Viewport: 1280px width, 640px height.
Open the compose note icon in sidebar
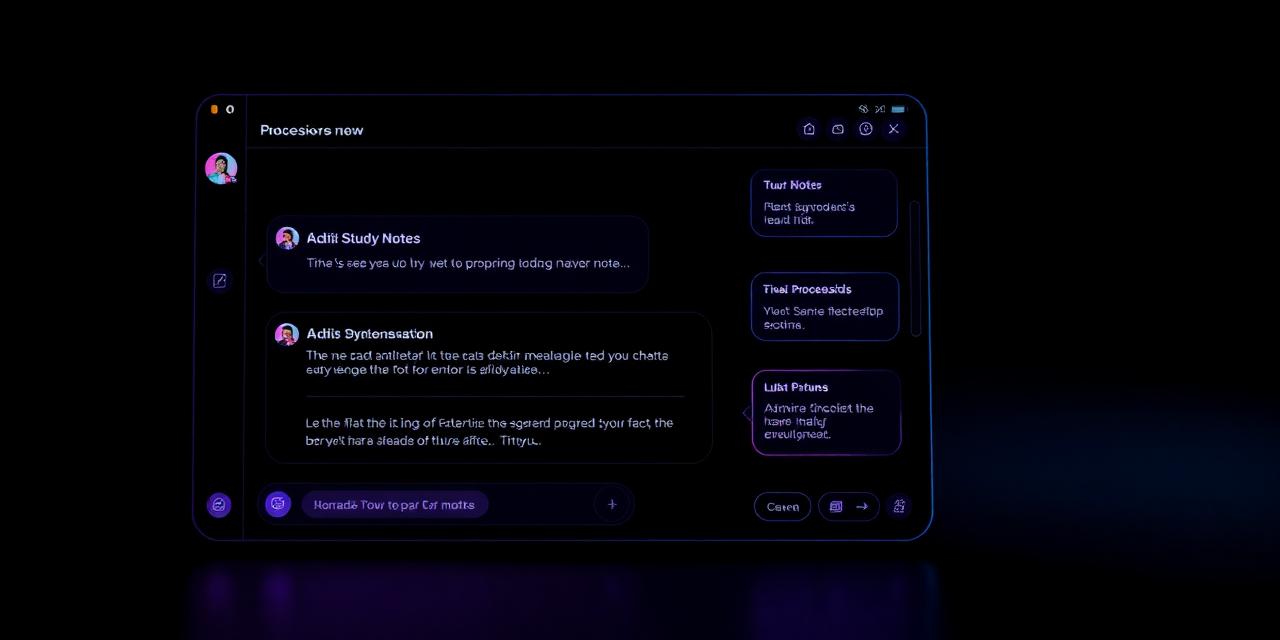point(220,281)
